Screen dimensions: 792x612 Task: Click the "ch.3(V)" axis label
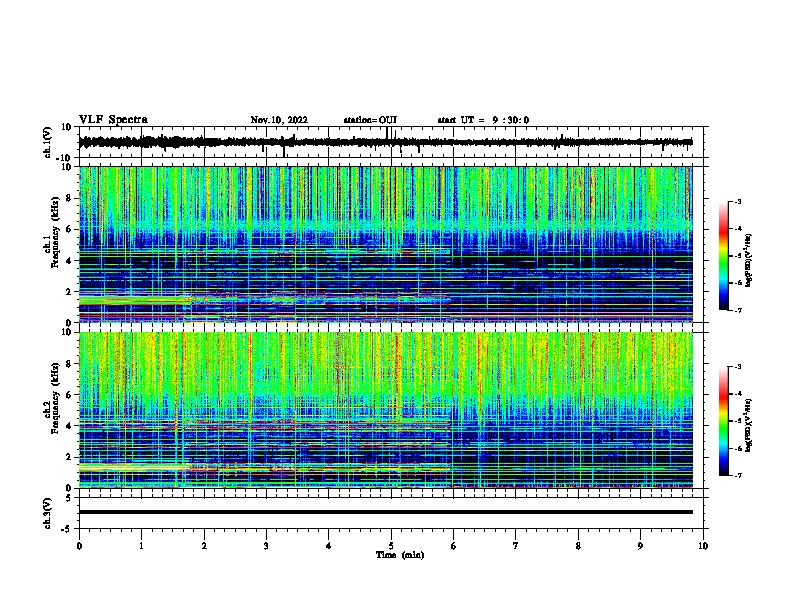click(x=48, y=513)
